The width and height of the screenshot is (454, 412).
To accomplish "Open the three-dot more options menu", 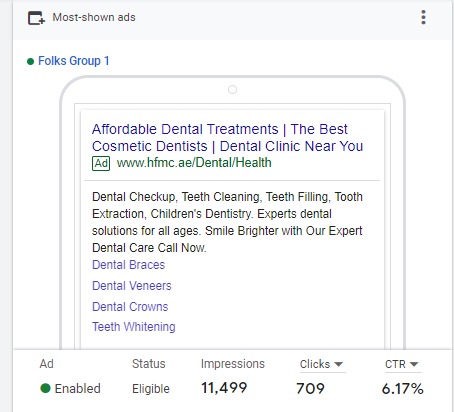I will 423,17.
